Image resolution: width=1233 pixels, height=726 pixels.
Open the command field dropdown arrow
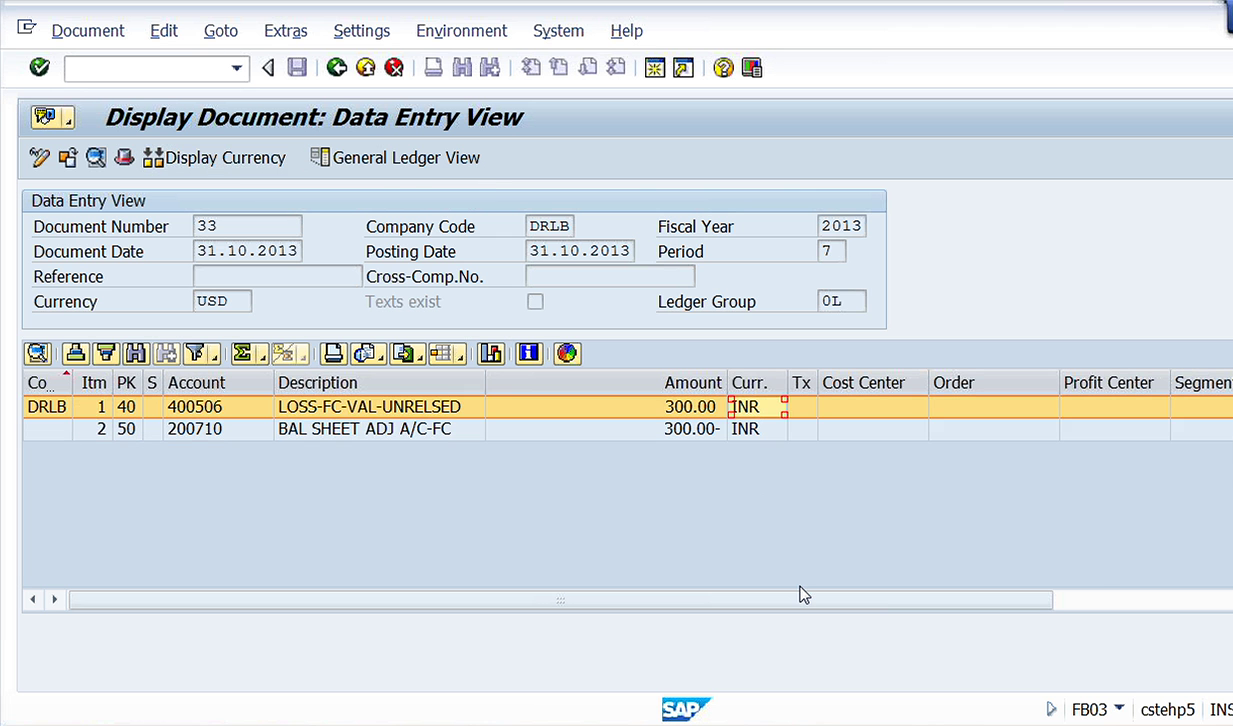[x=237, y=68]
